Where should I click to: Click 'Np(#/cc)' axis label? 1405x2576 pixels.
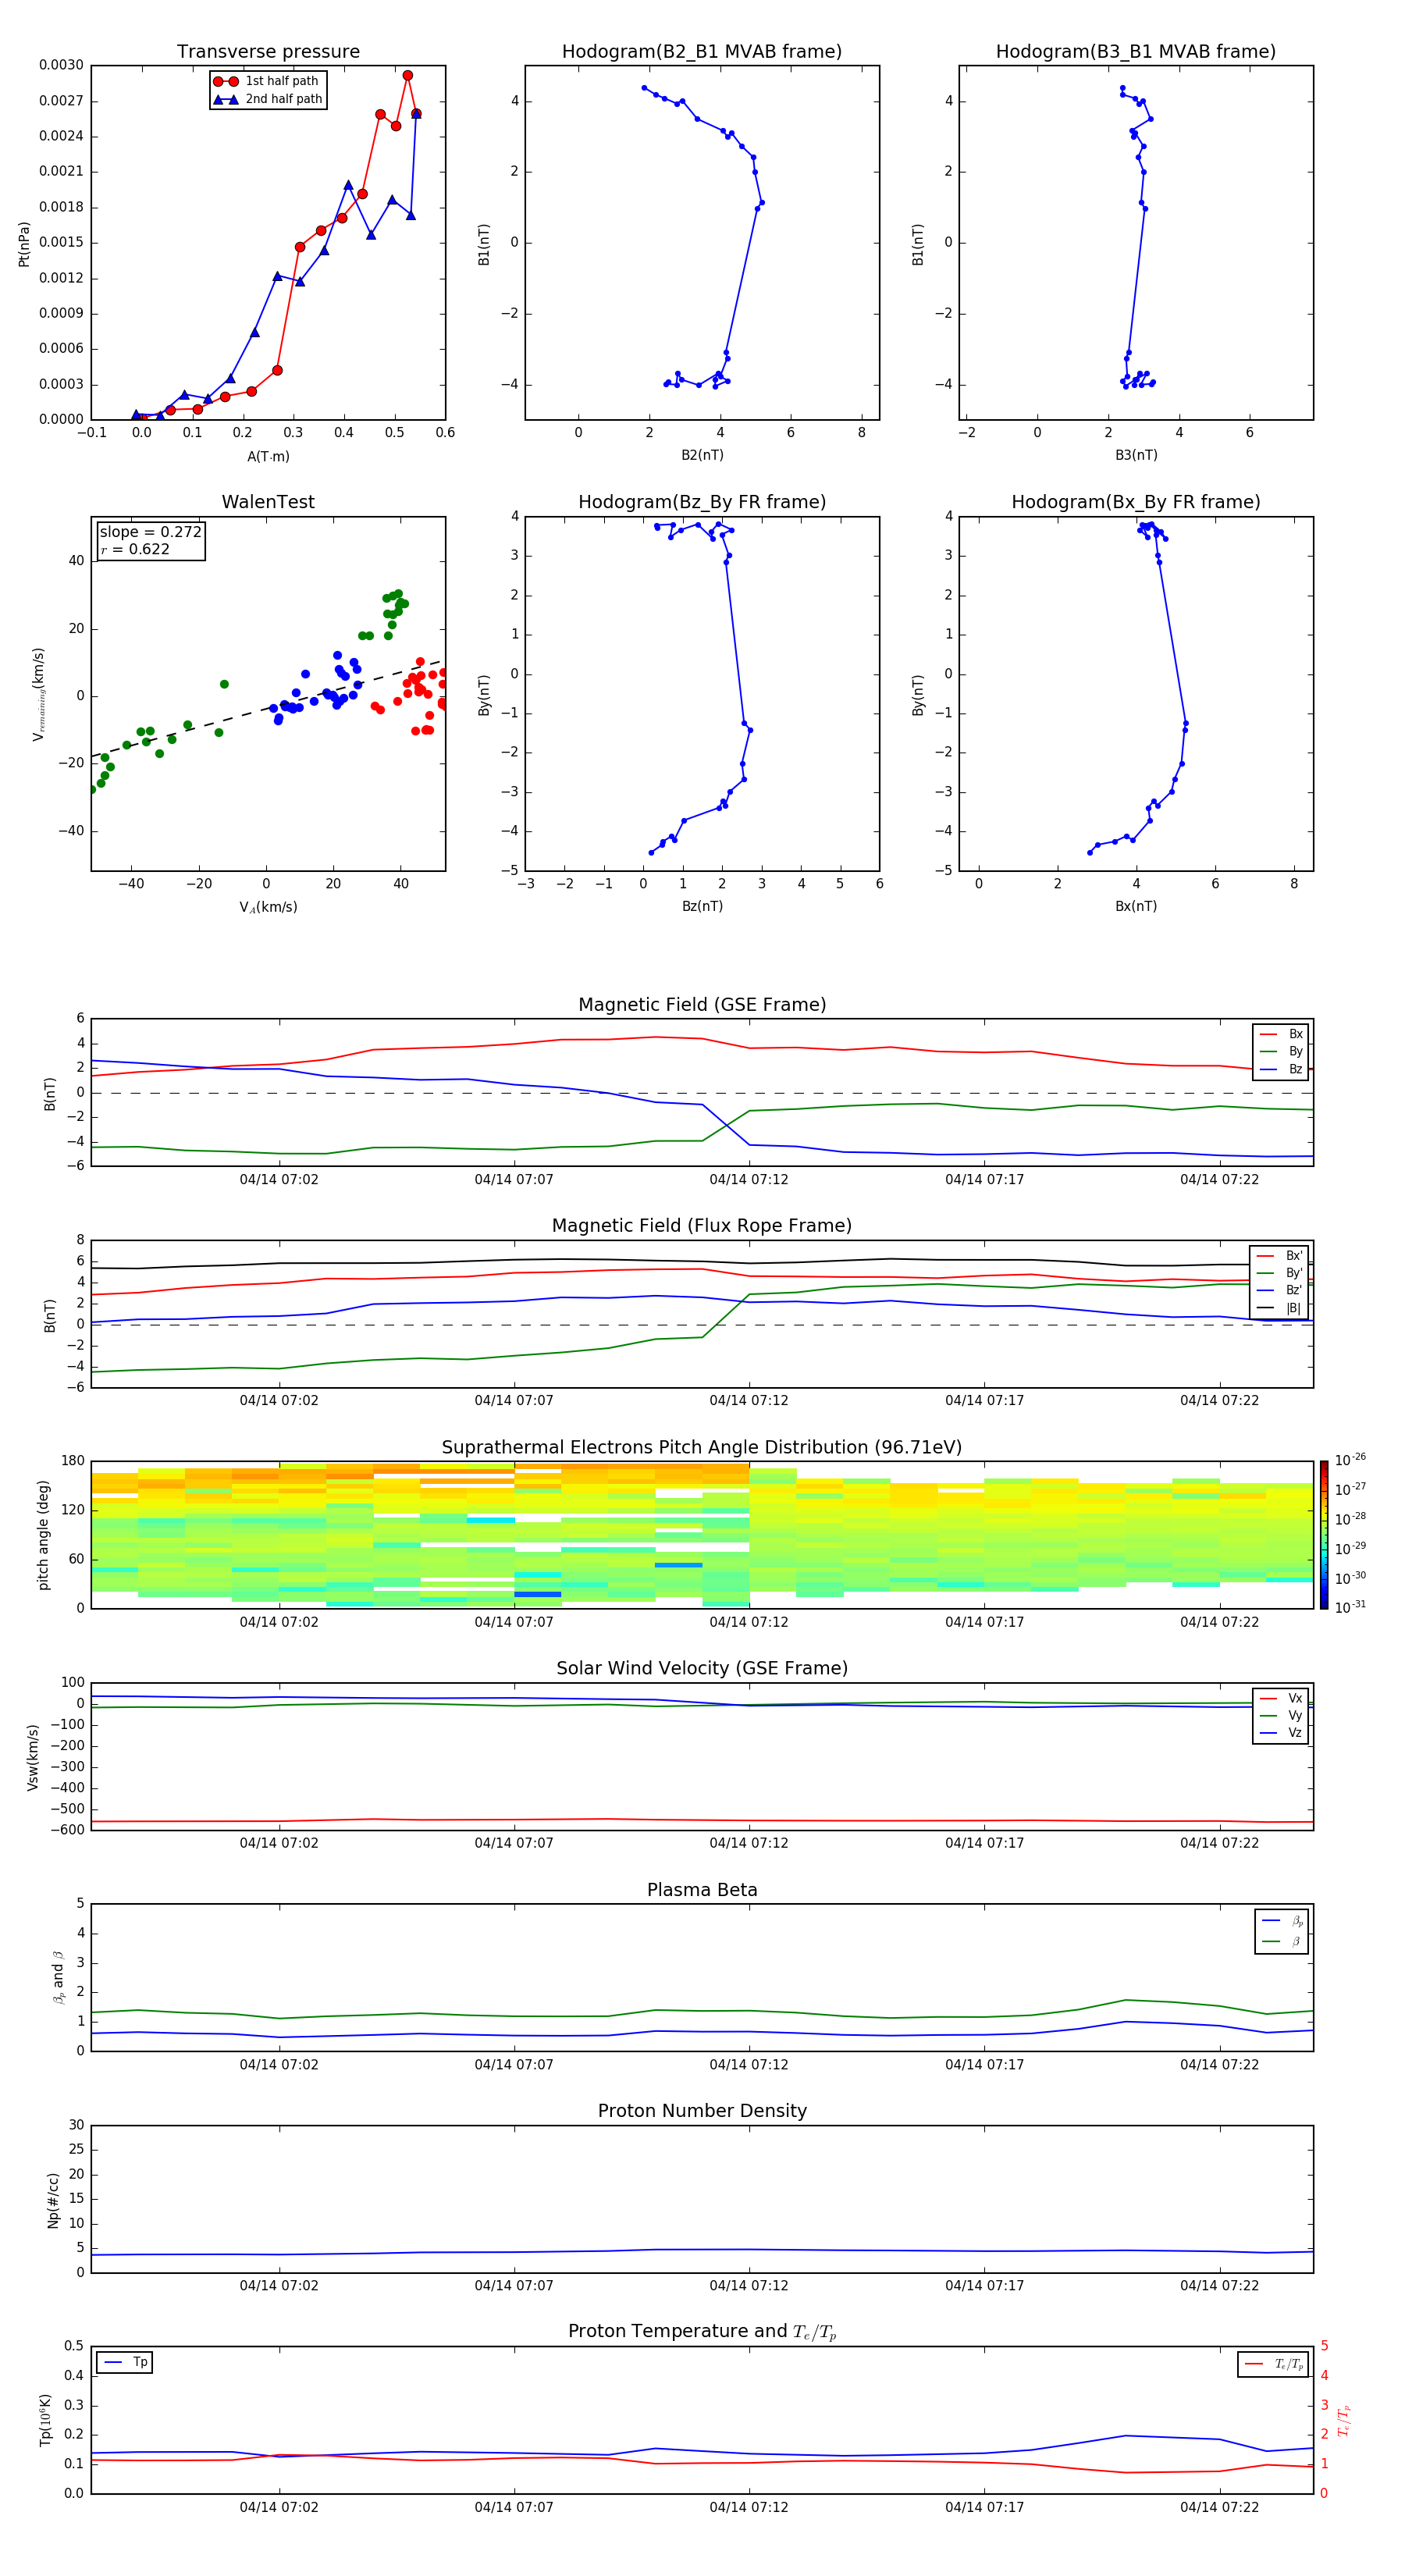(x=53, y=2200)
